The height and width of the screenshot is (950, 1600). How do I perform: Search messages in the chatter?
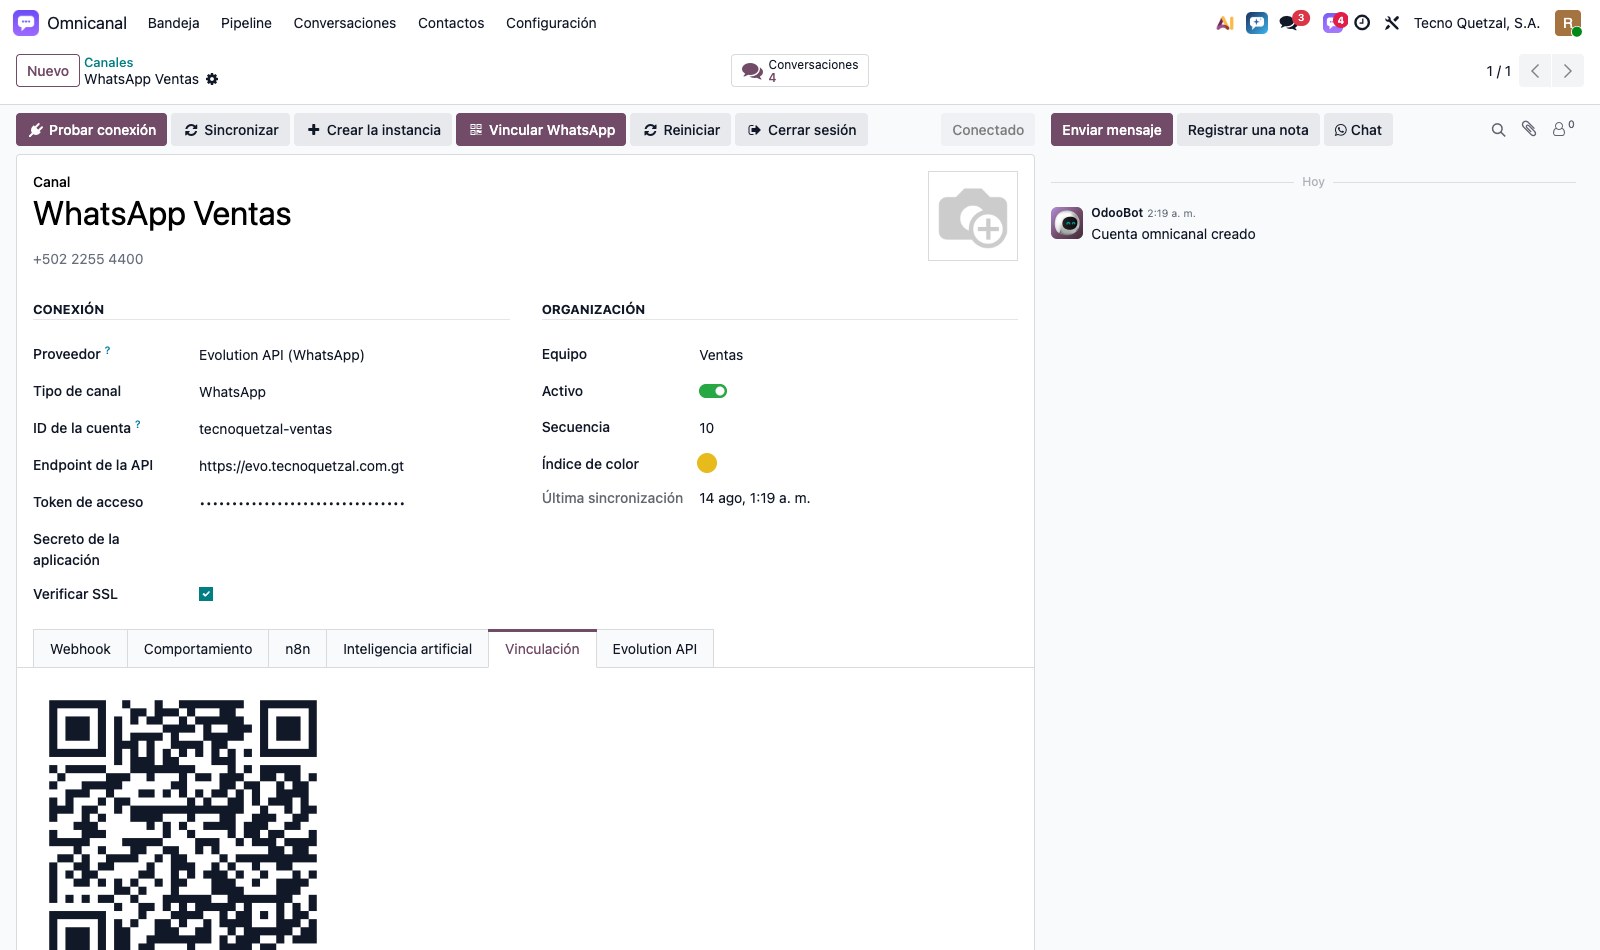click(x=1498, y=130)
